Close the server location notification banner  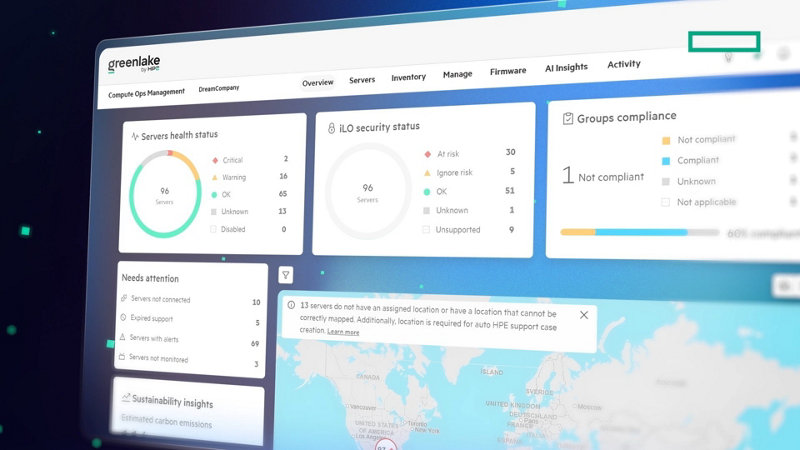tap(584, 315)
